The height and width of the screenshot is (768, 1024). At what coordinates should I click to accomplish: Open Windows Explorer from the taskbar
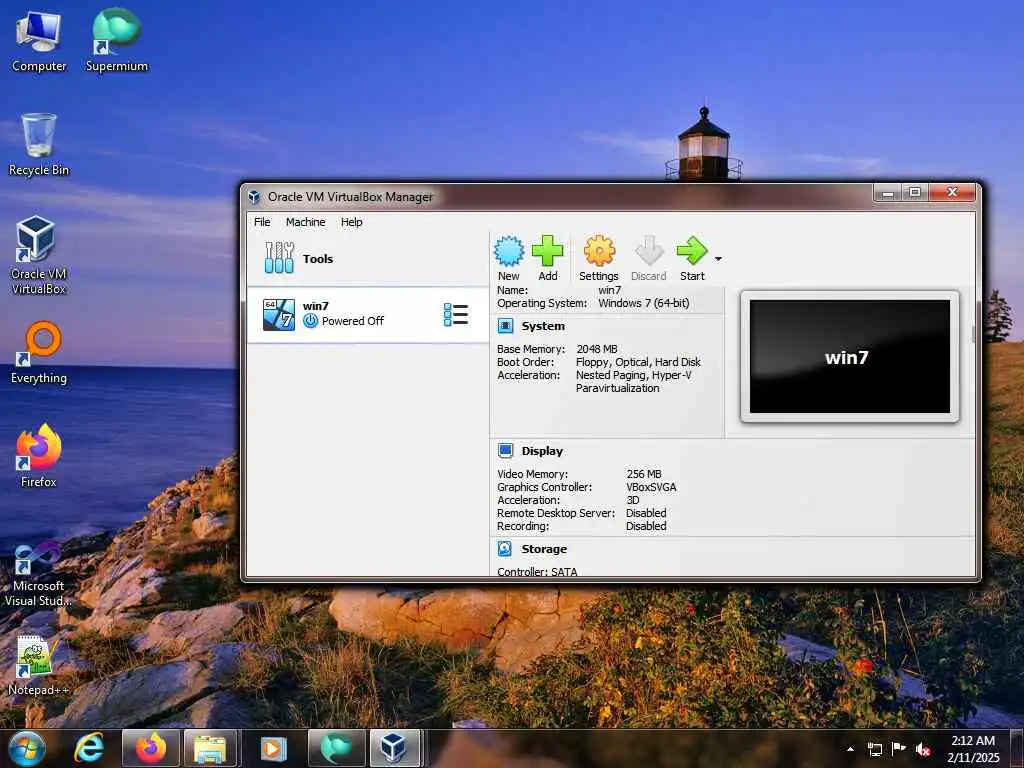point(210,748)
